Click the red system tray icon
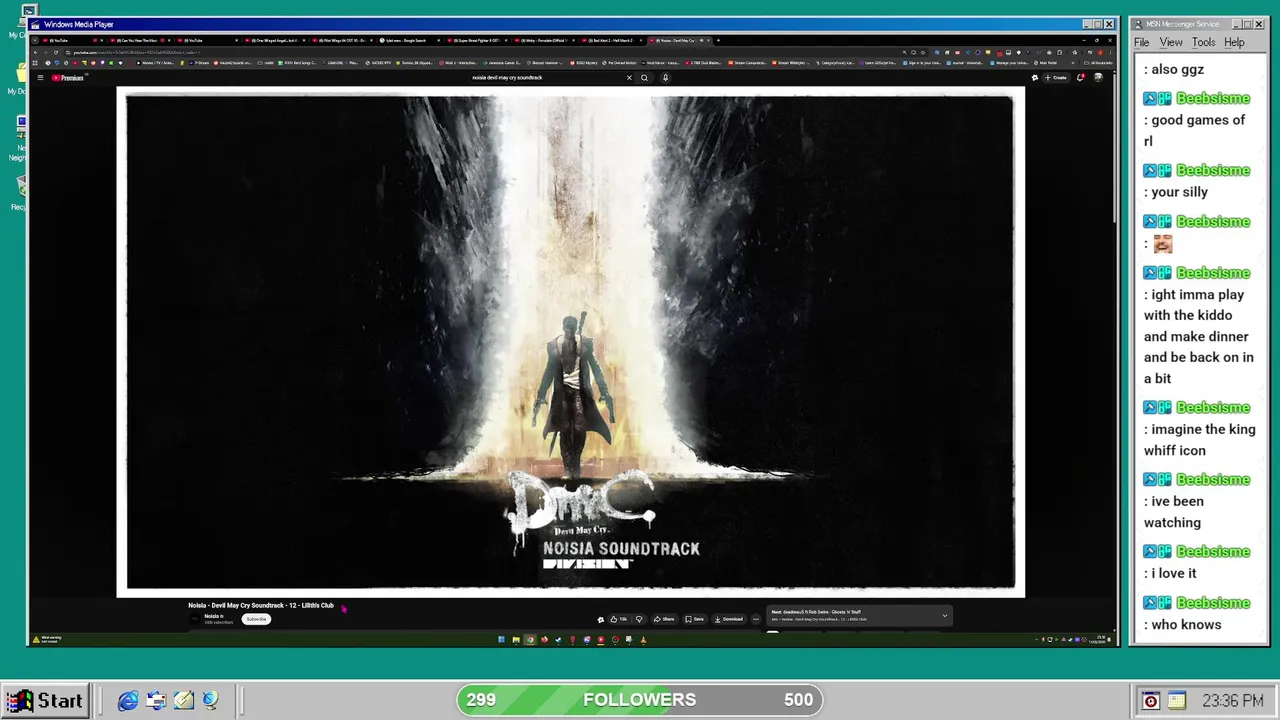This screenshot has height=720, width=1280. pos(1151,701)
